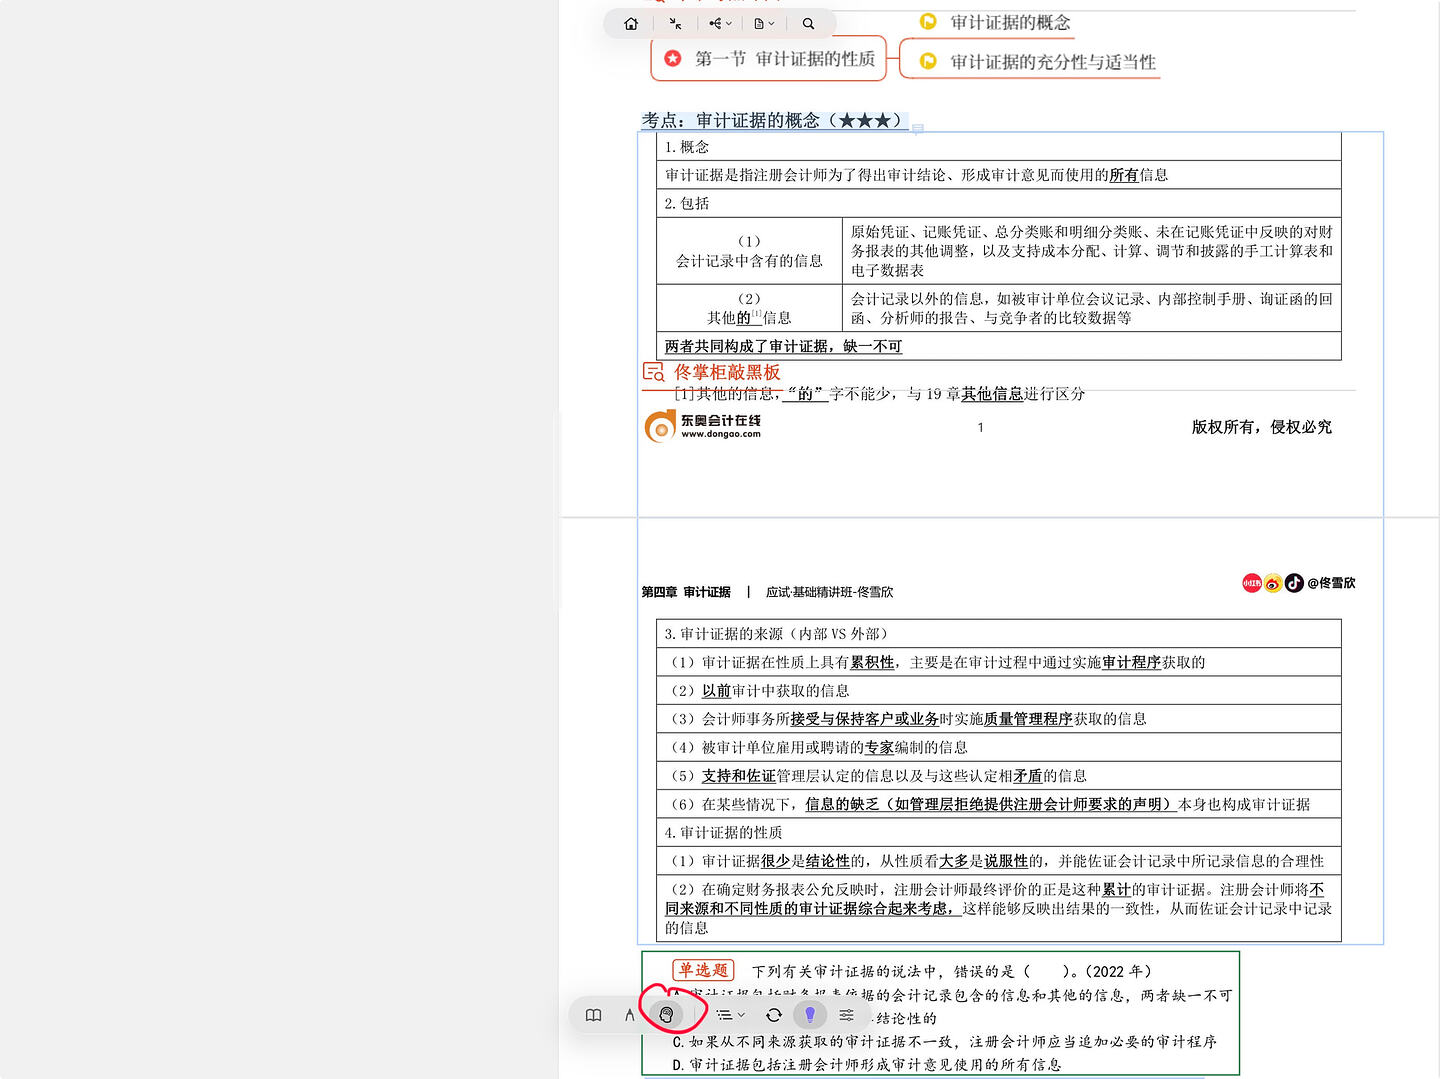Click the circular sync arrows icon

pyautogui.click(x=774, y=1015)
